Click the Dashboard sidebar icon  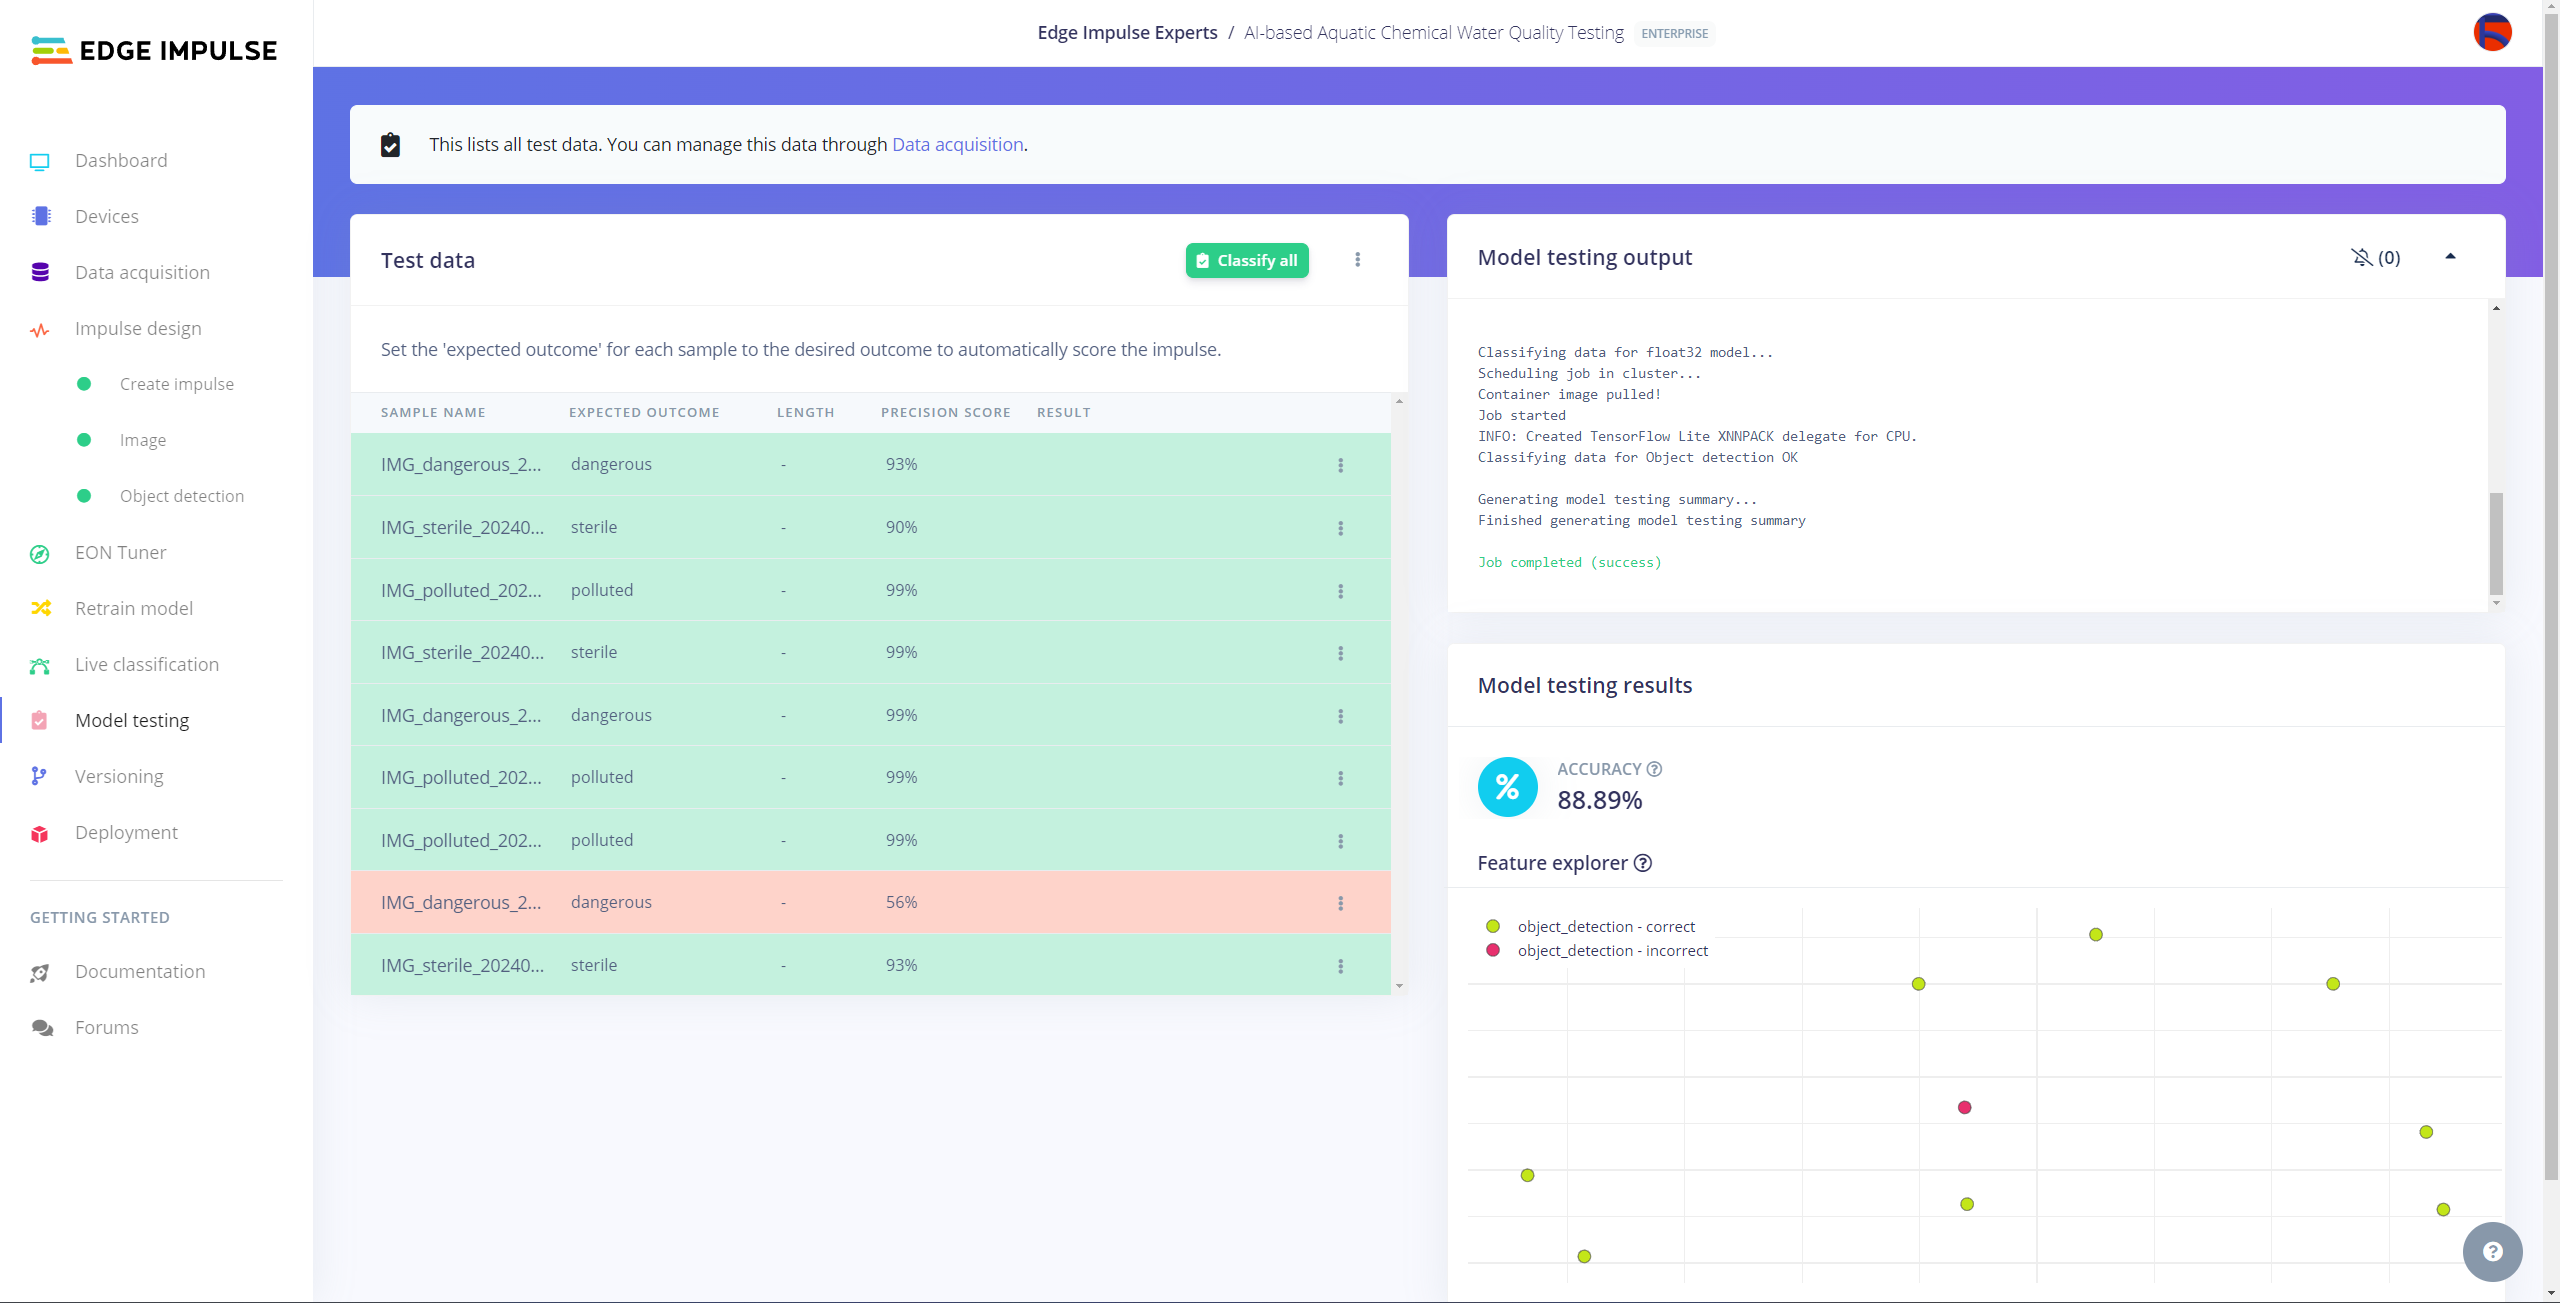[x=40, y=160]
